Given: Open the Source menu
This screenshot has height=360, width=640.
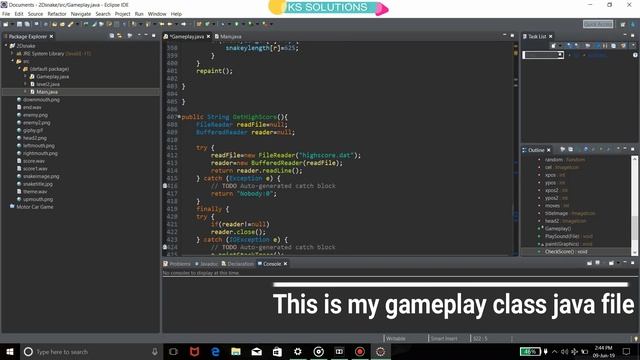Looking at the screenshot, I should pos(35,14).
